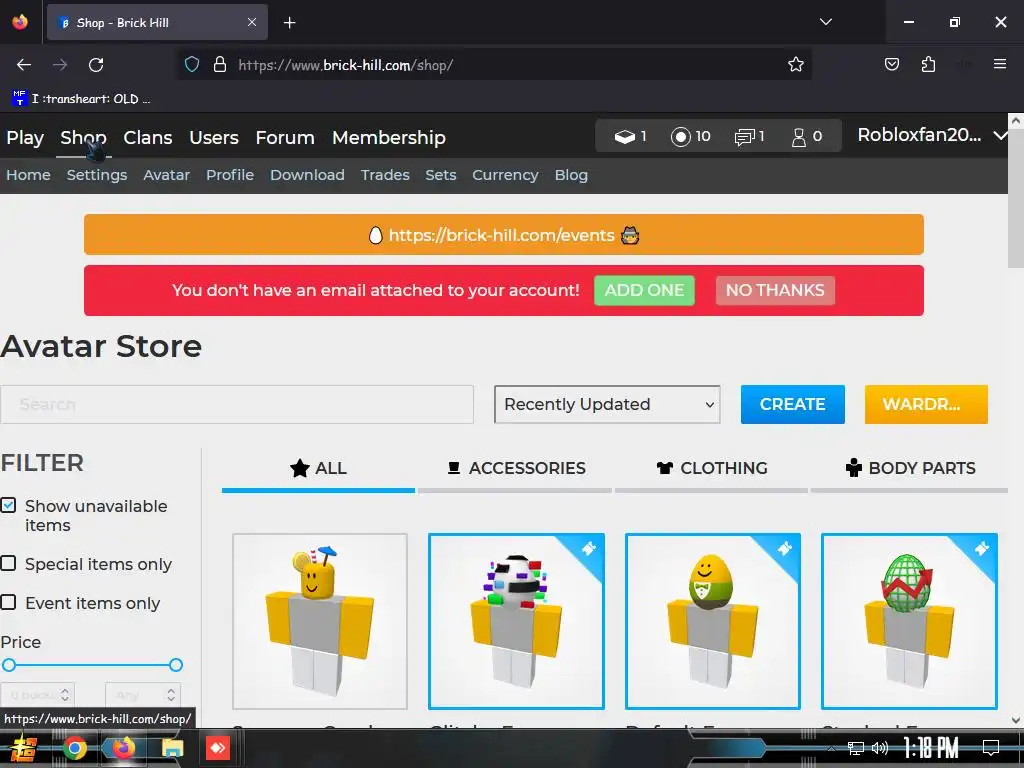This screenshot has width=1024, height=768.
Task: Go back with the browser back arrow
Action: pos(24,65)
